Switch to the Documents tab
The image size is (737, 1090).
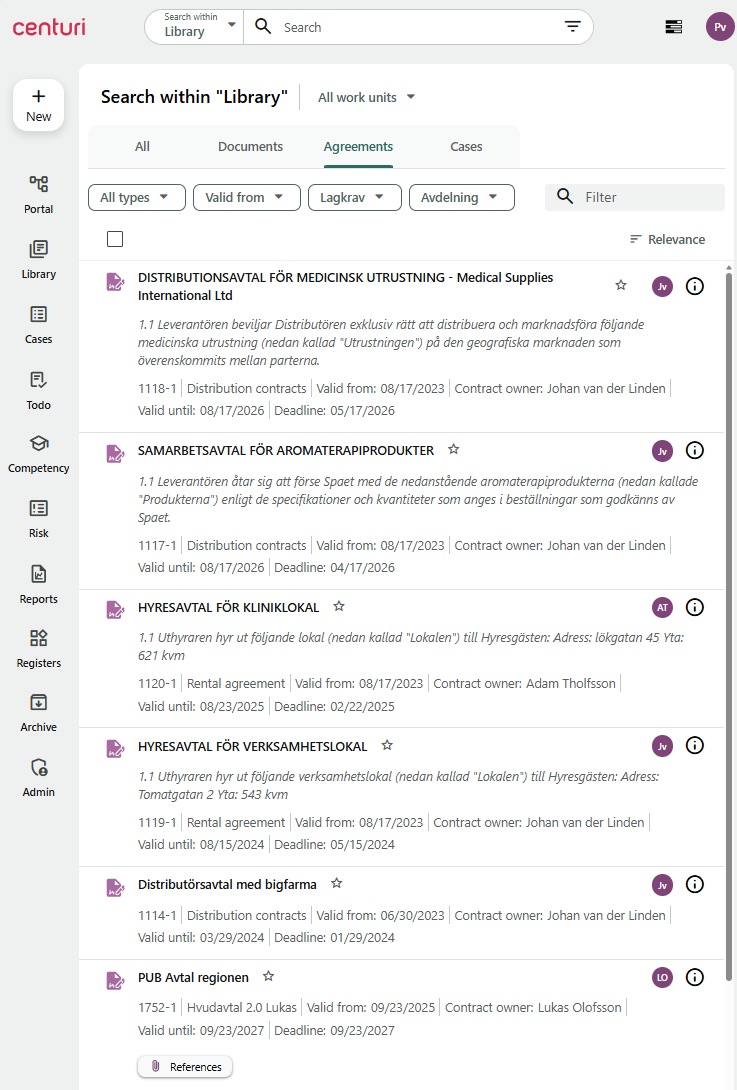point(250,147)
